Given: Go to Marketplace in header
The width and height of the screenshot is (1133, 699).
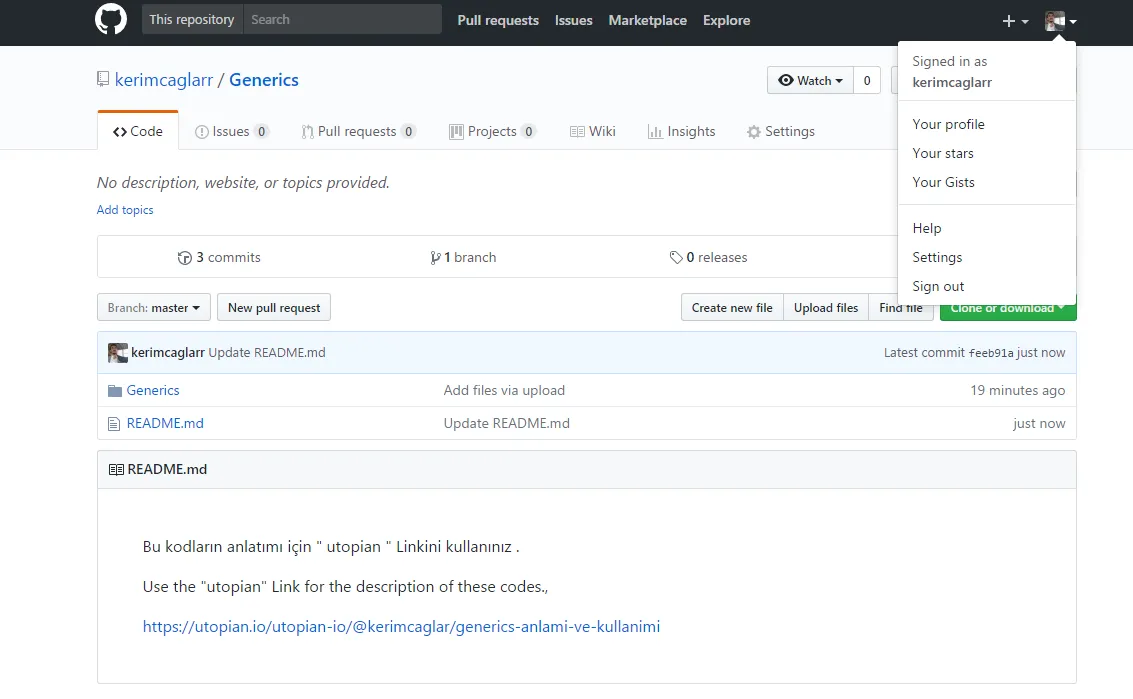Looking at the screenshot, I should [x=647, y=20].
